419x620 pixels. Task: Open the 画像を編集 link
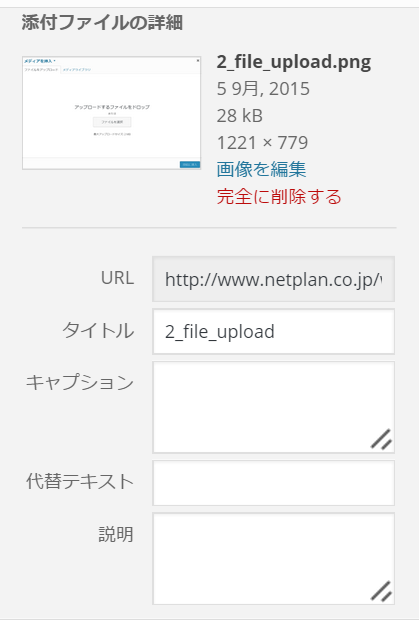[x=261, y=170]
